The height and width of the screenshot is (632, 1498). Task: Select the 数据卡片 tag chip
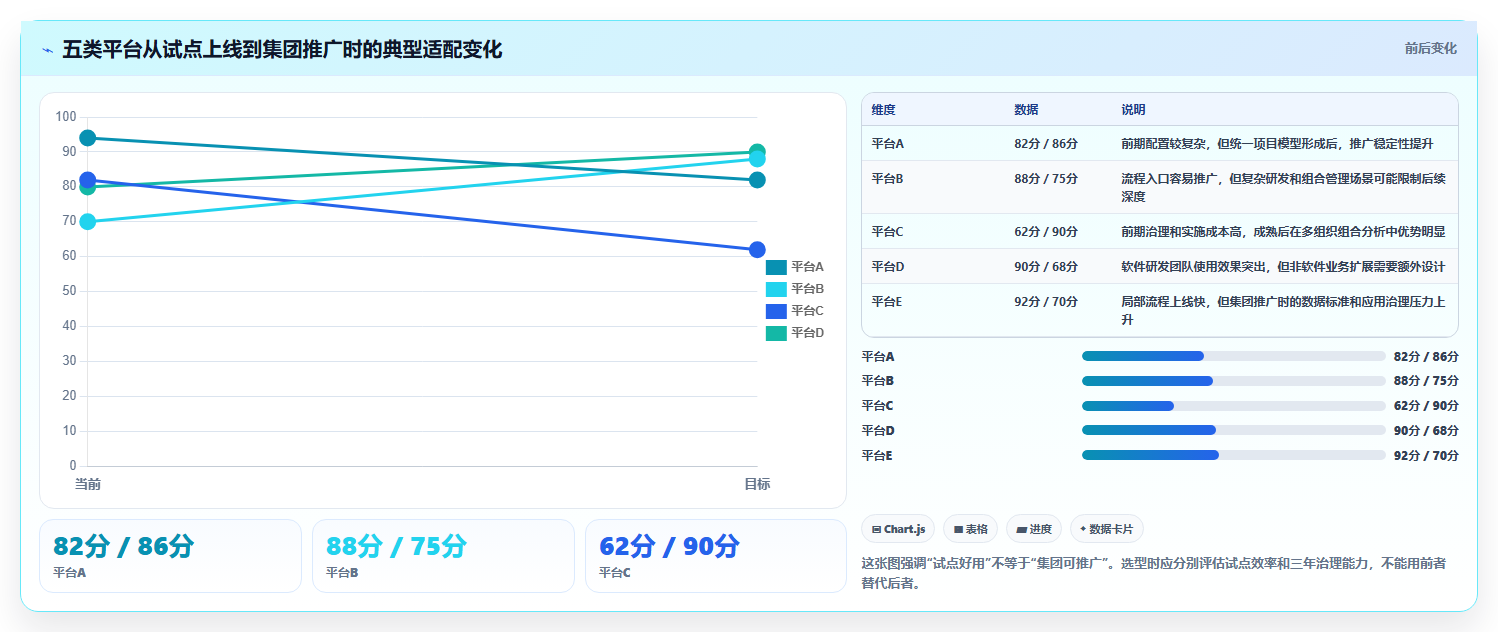tap(1107, 529)
